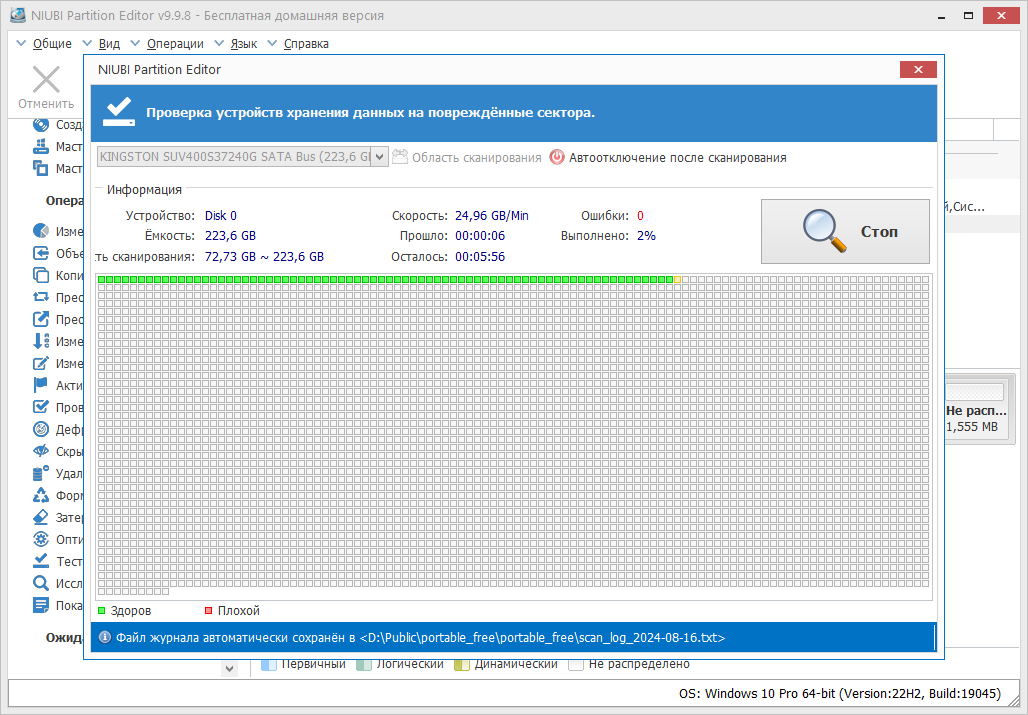
Task: Open the Язык menu
Action: pos(243,43)
